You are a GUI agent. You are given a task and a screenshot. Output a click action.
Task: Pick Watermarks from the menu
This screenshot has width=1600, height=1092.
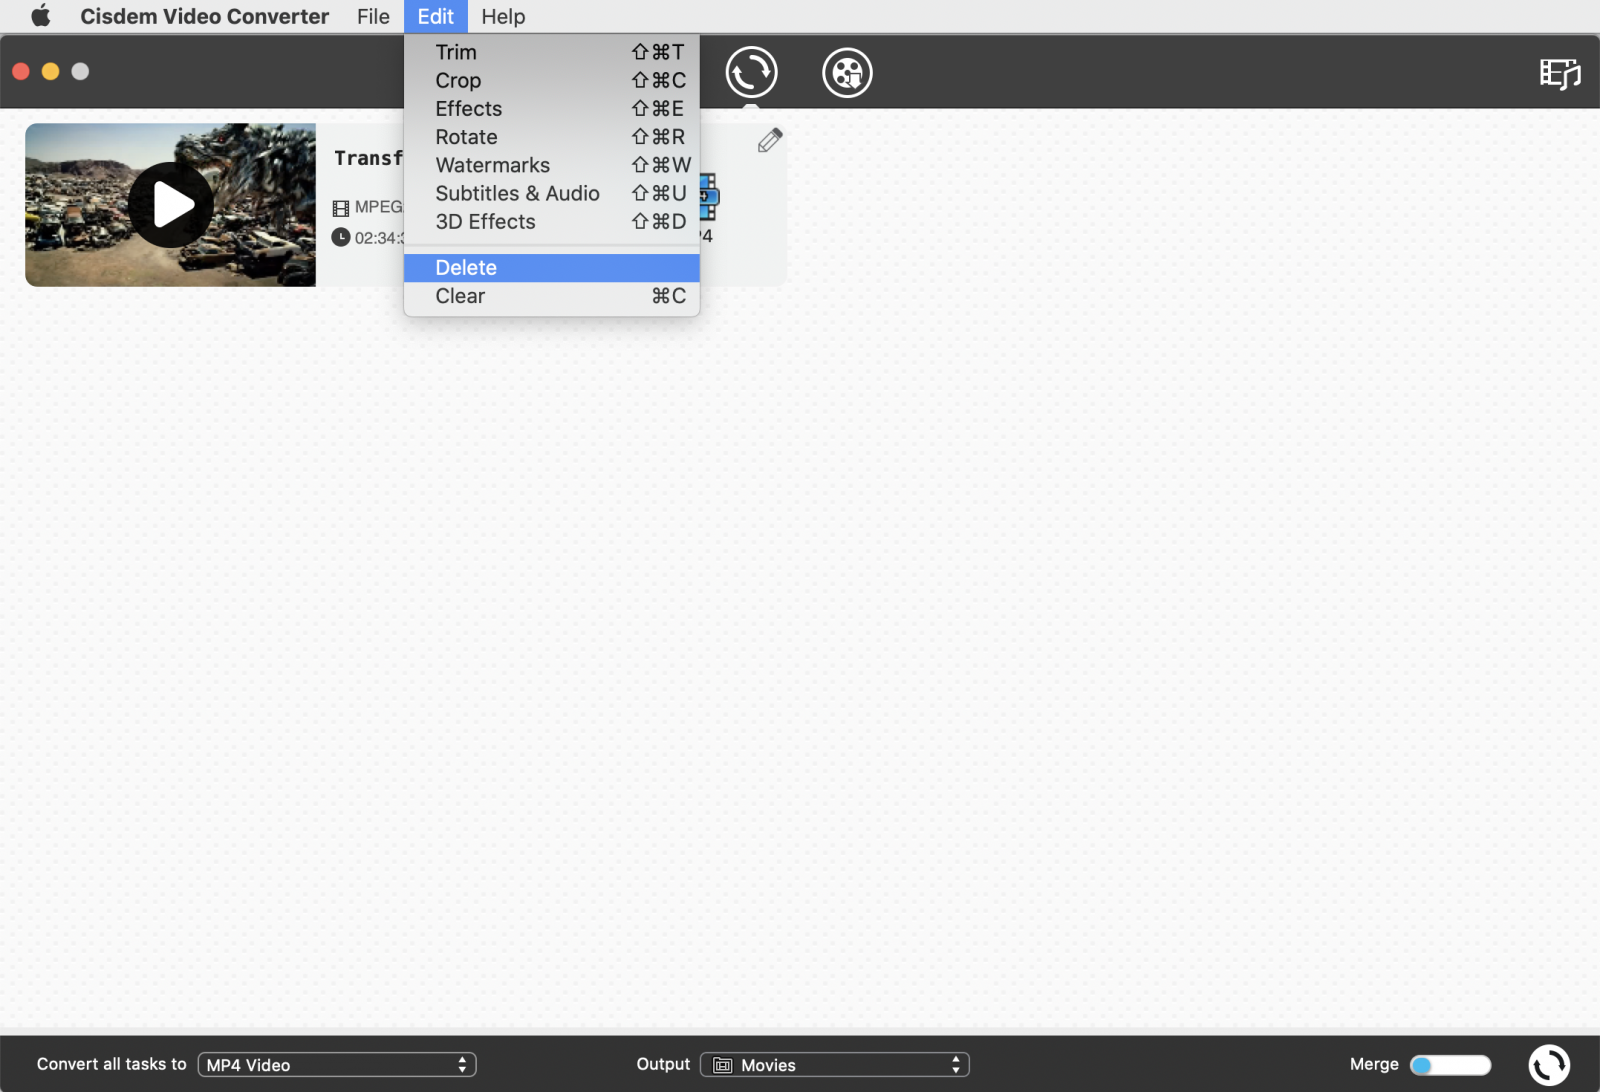point(551,165)
